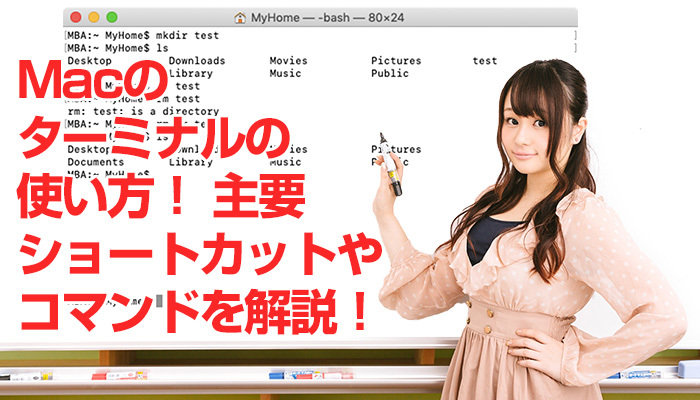Select the "Documents" directory entry
Screen dimensions: 700x400
tap(96, 162)
